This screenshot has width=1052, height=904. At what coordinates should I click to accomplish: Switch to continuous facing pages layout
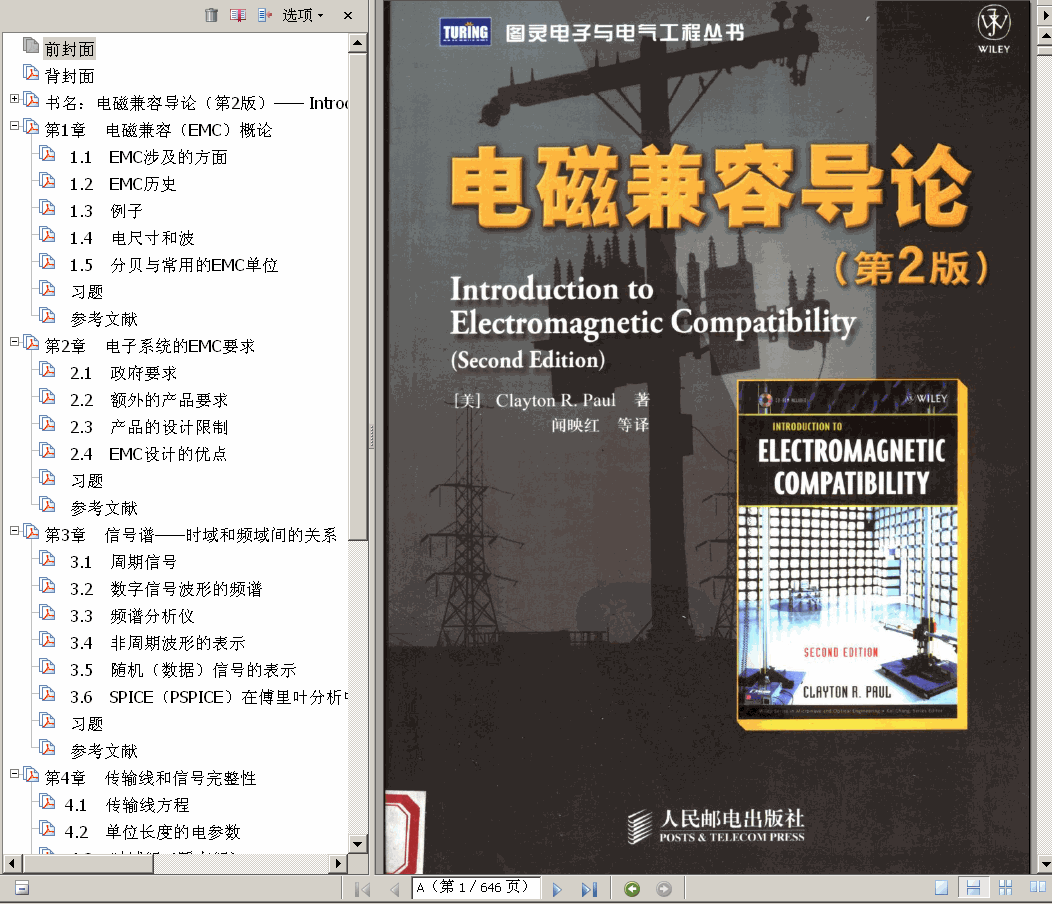pyautogui.click(x=1005, y=888)
